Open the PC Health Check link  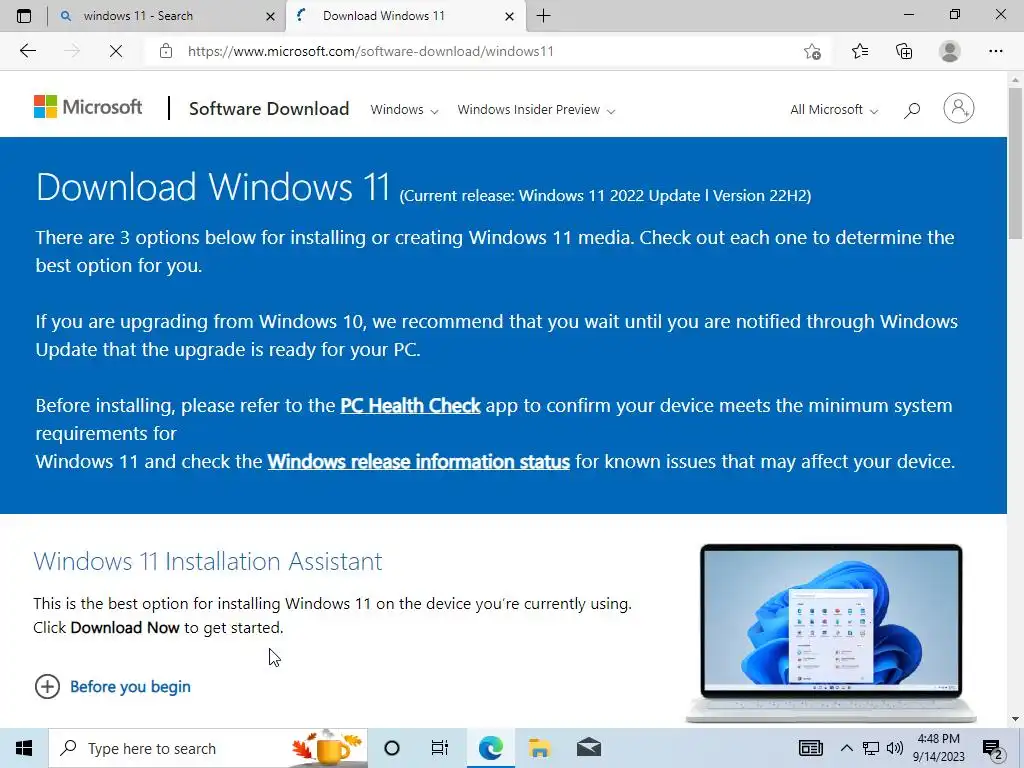tap(410, 406)
